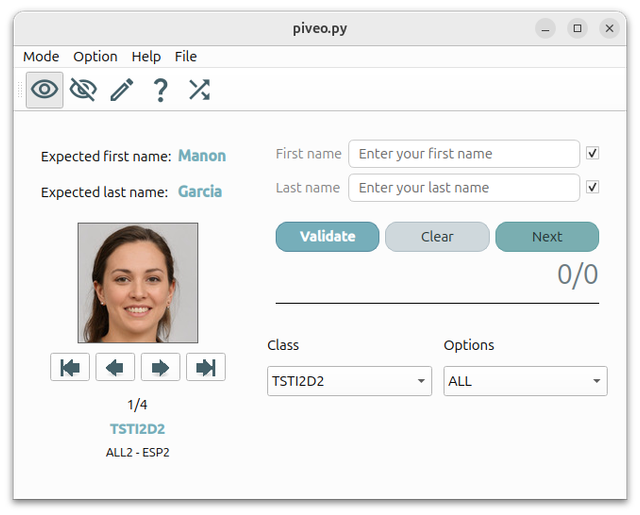The height and width of the screenshot is (515, 640).
Task: Jump to the last photo
Action: (206, 367)
